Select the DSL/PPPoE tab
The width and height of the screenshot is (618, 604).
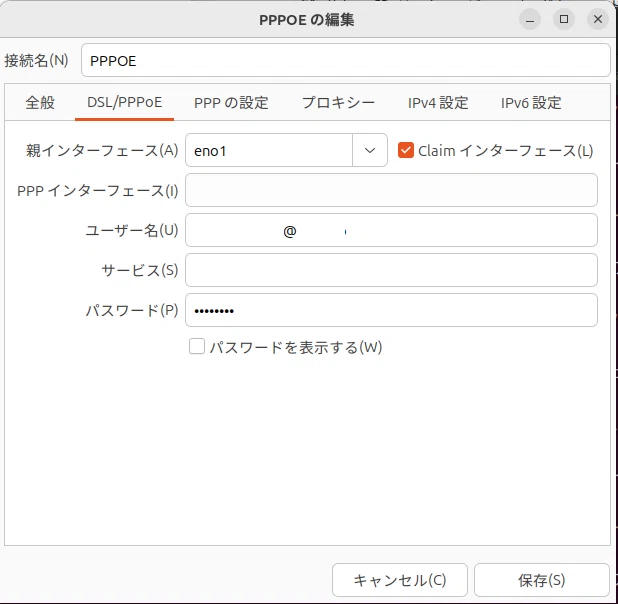click(x=125, y=103)
